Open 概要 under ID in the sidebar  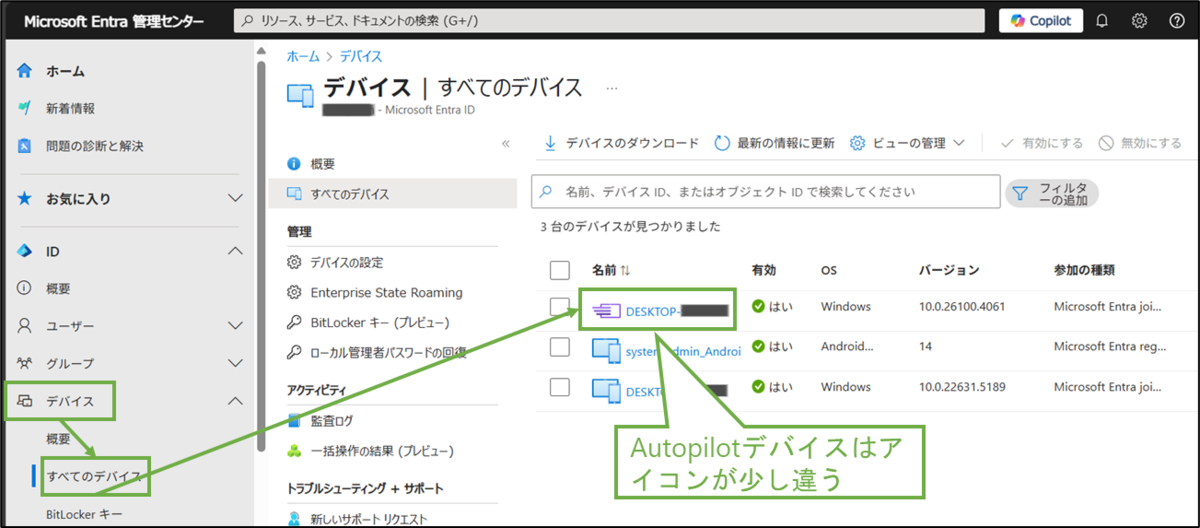coord(58,288)
